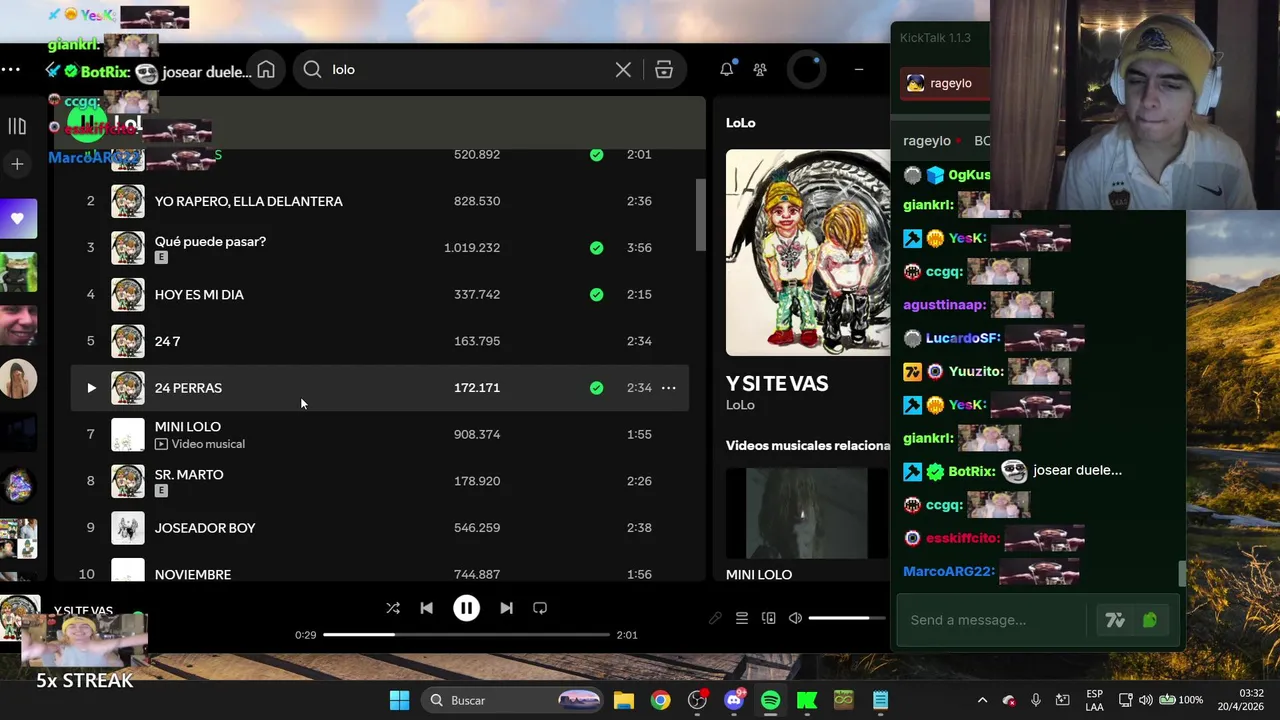Screen dimensions: 1280x720
Task: Select YO RAPERO, ELLA DELANTERA track
Action: tap(380, 201)
